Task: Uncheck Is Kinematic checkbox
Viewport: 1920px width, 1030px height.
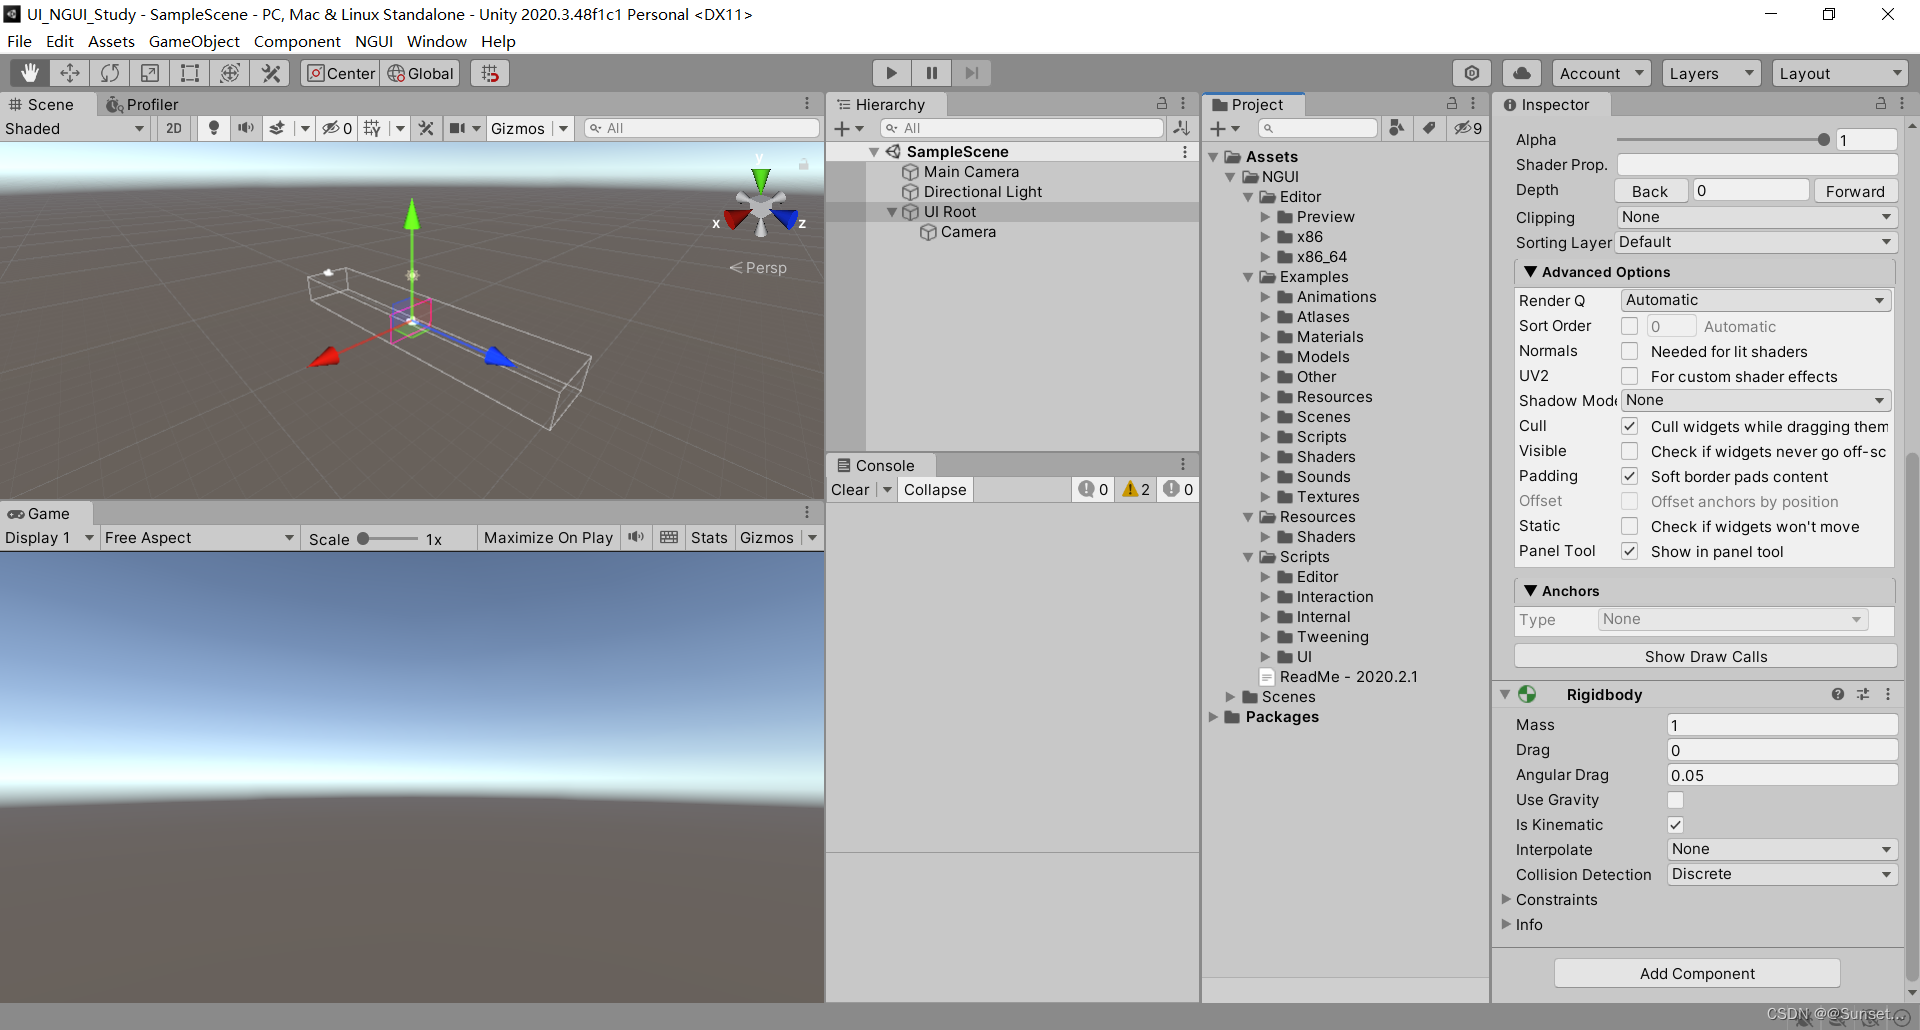Action: pyautogui.click(x=1676, y=825)
